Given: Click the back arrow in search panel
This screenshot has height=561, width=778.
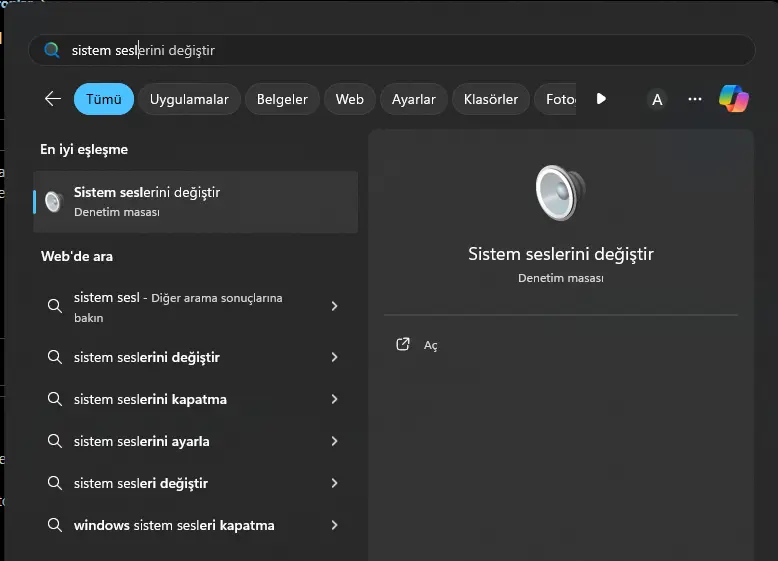Looking at the screenshot, I should pos(53,99).
